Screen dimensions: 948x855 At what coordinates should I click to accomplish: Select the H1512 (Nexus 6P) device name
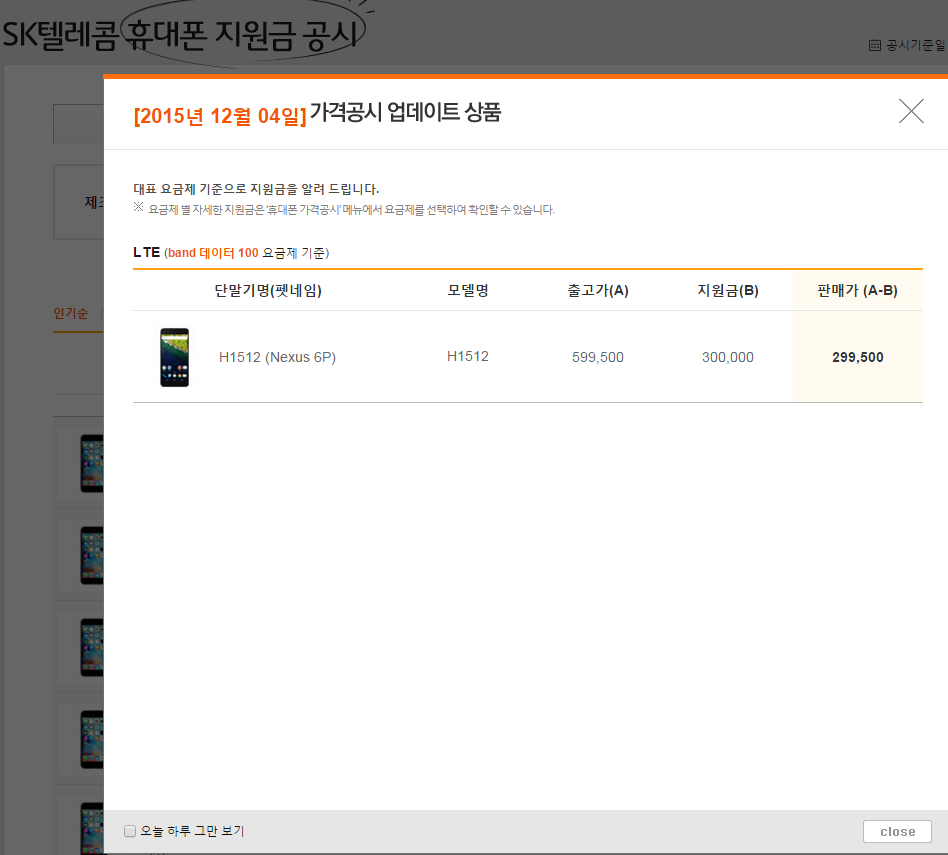coord(277,357)
